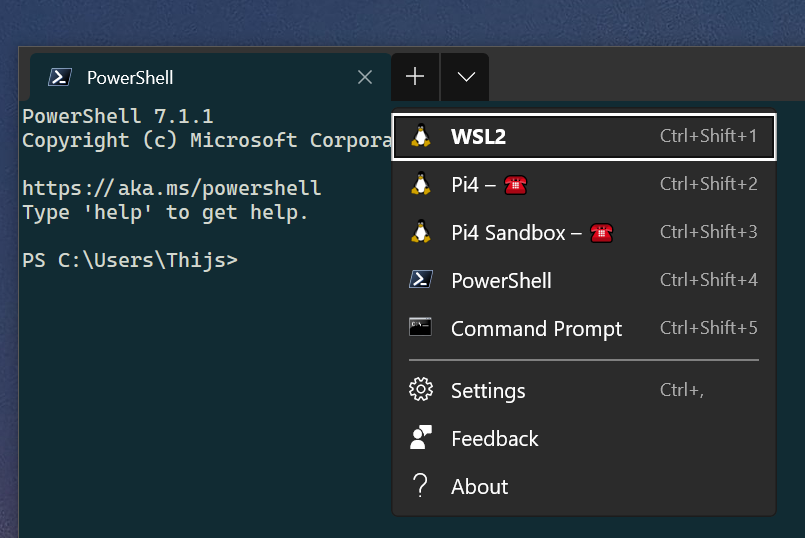Open the Pi4 profile
The height and width of the screenshot is (538, 805).
click(584, 184)
